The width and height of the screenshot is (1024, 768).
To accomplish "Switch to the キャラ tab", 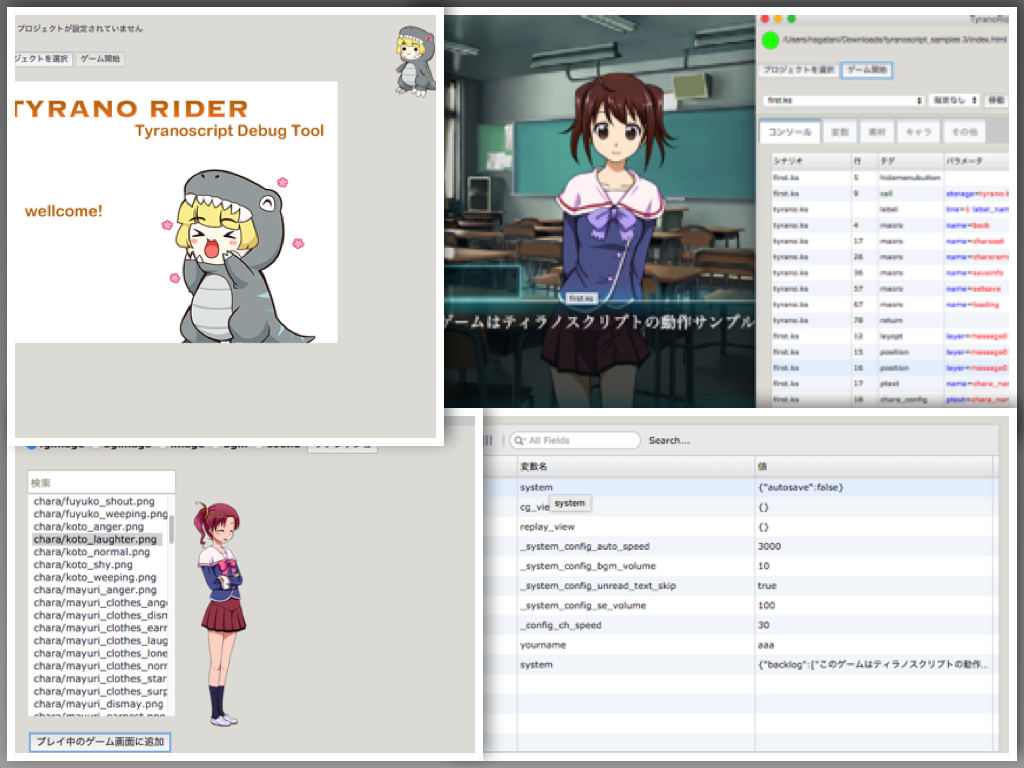I will 918,132.
